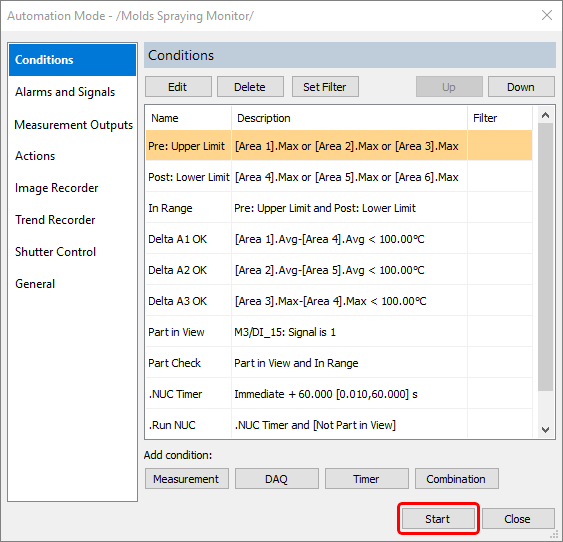Click the Set Filter button

(325, 87)
